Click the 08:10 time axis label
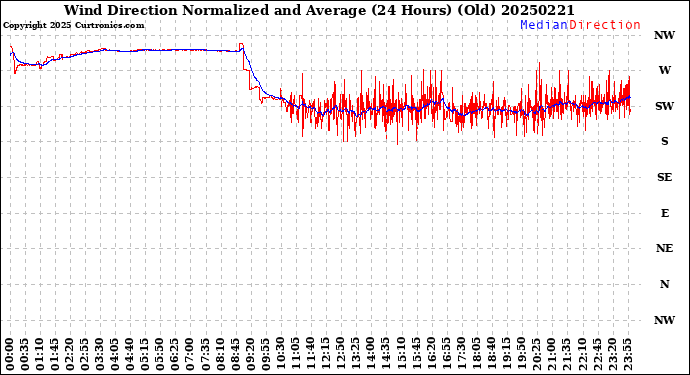The height and width of the screenshot is (375, 690). click(220, 354)
